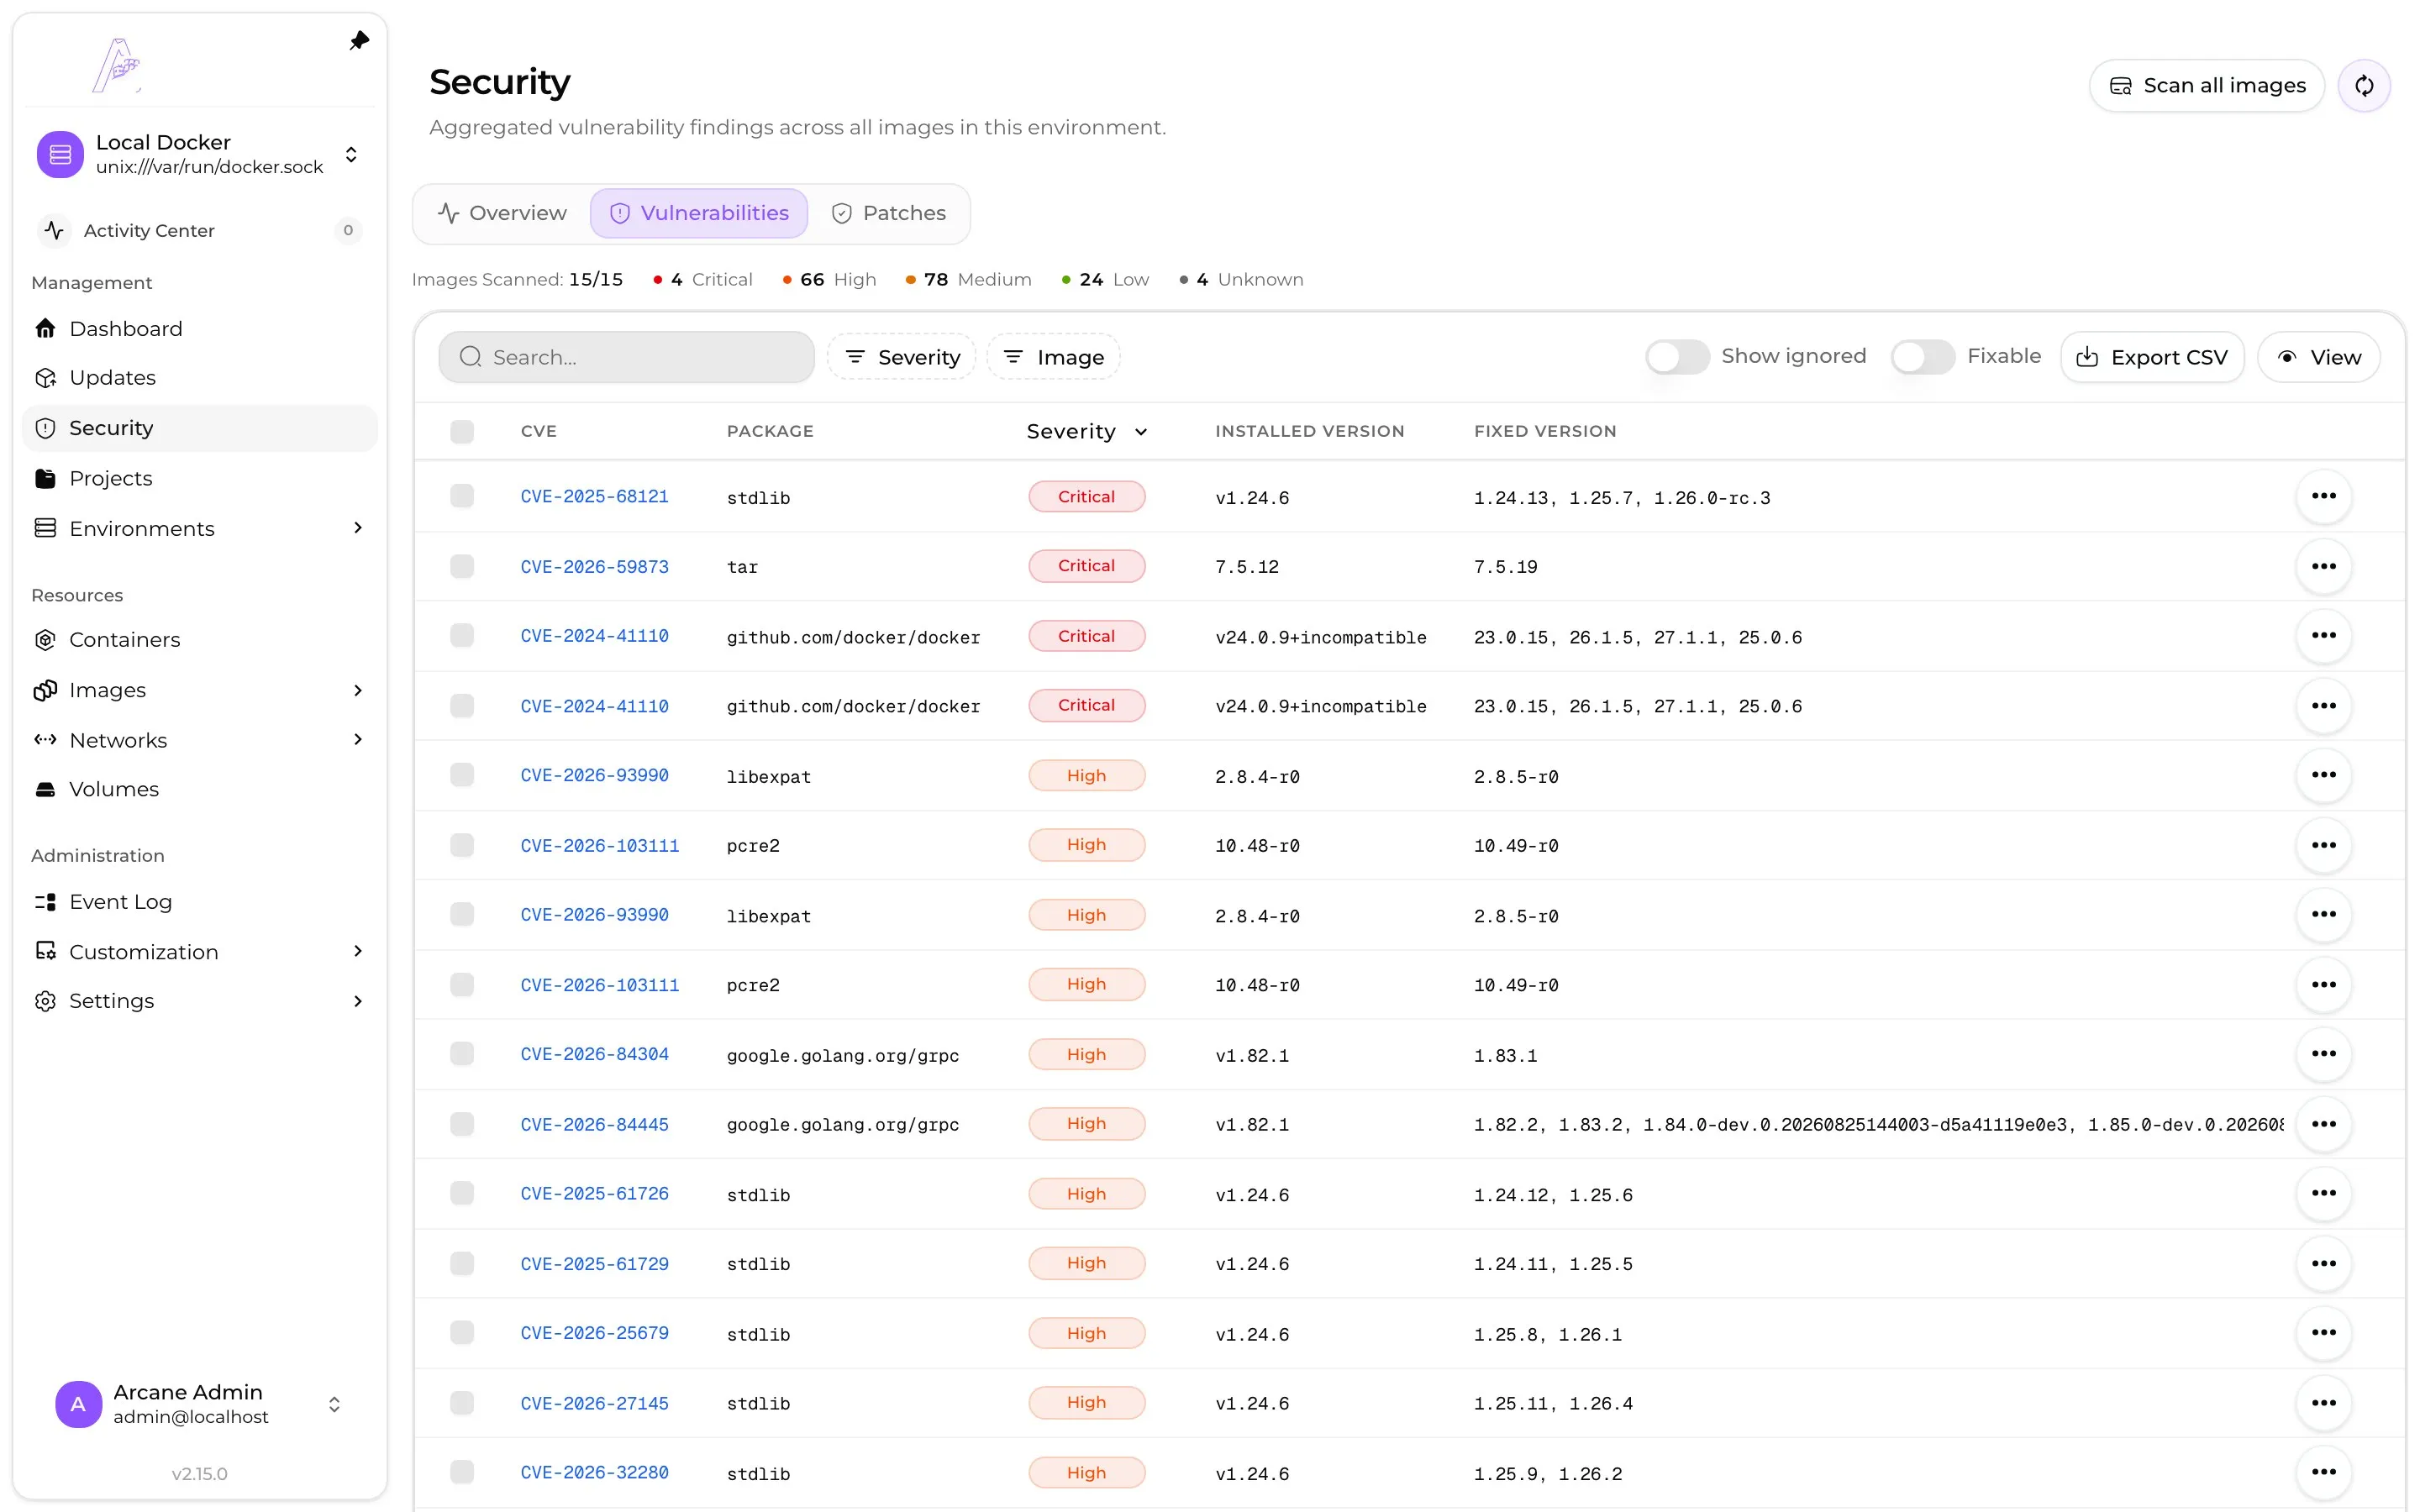Open the Dashboard home icon
The image size is (2420, 1512).
(x=45, y=328)
